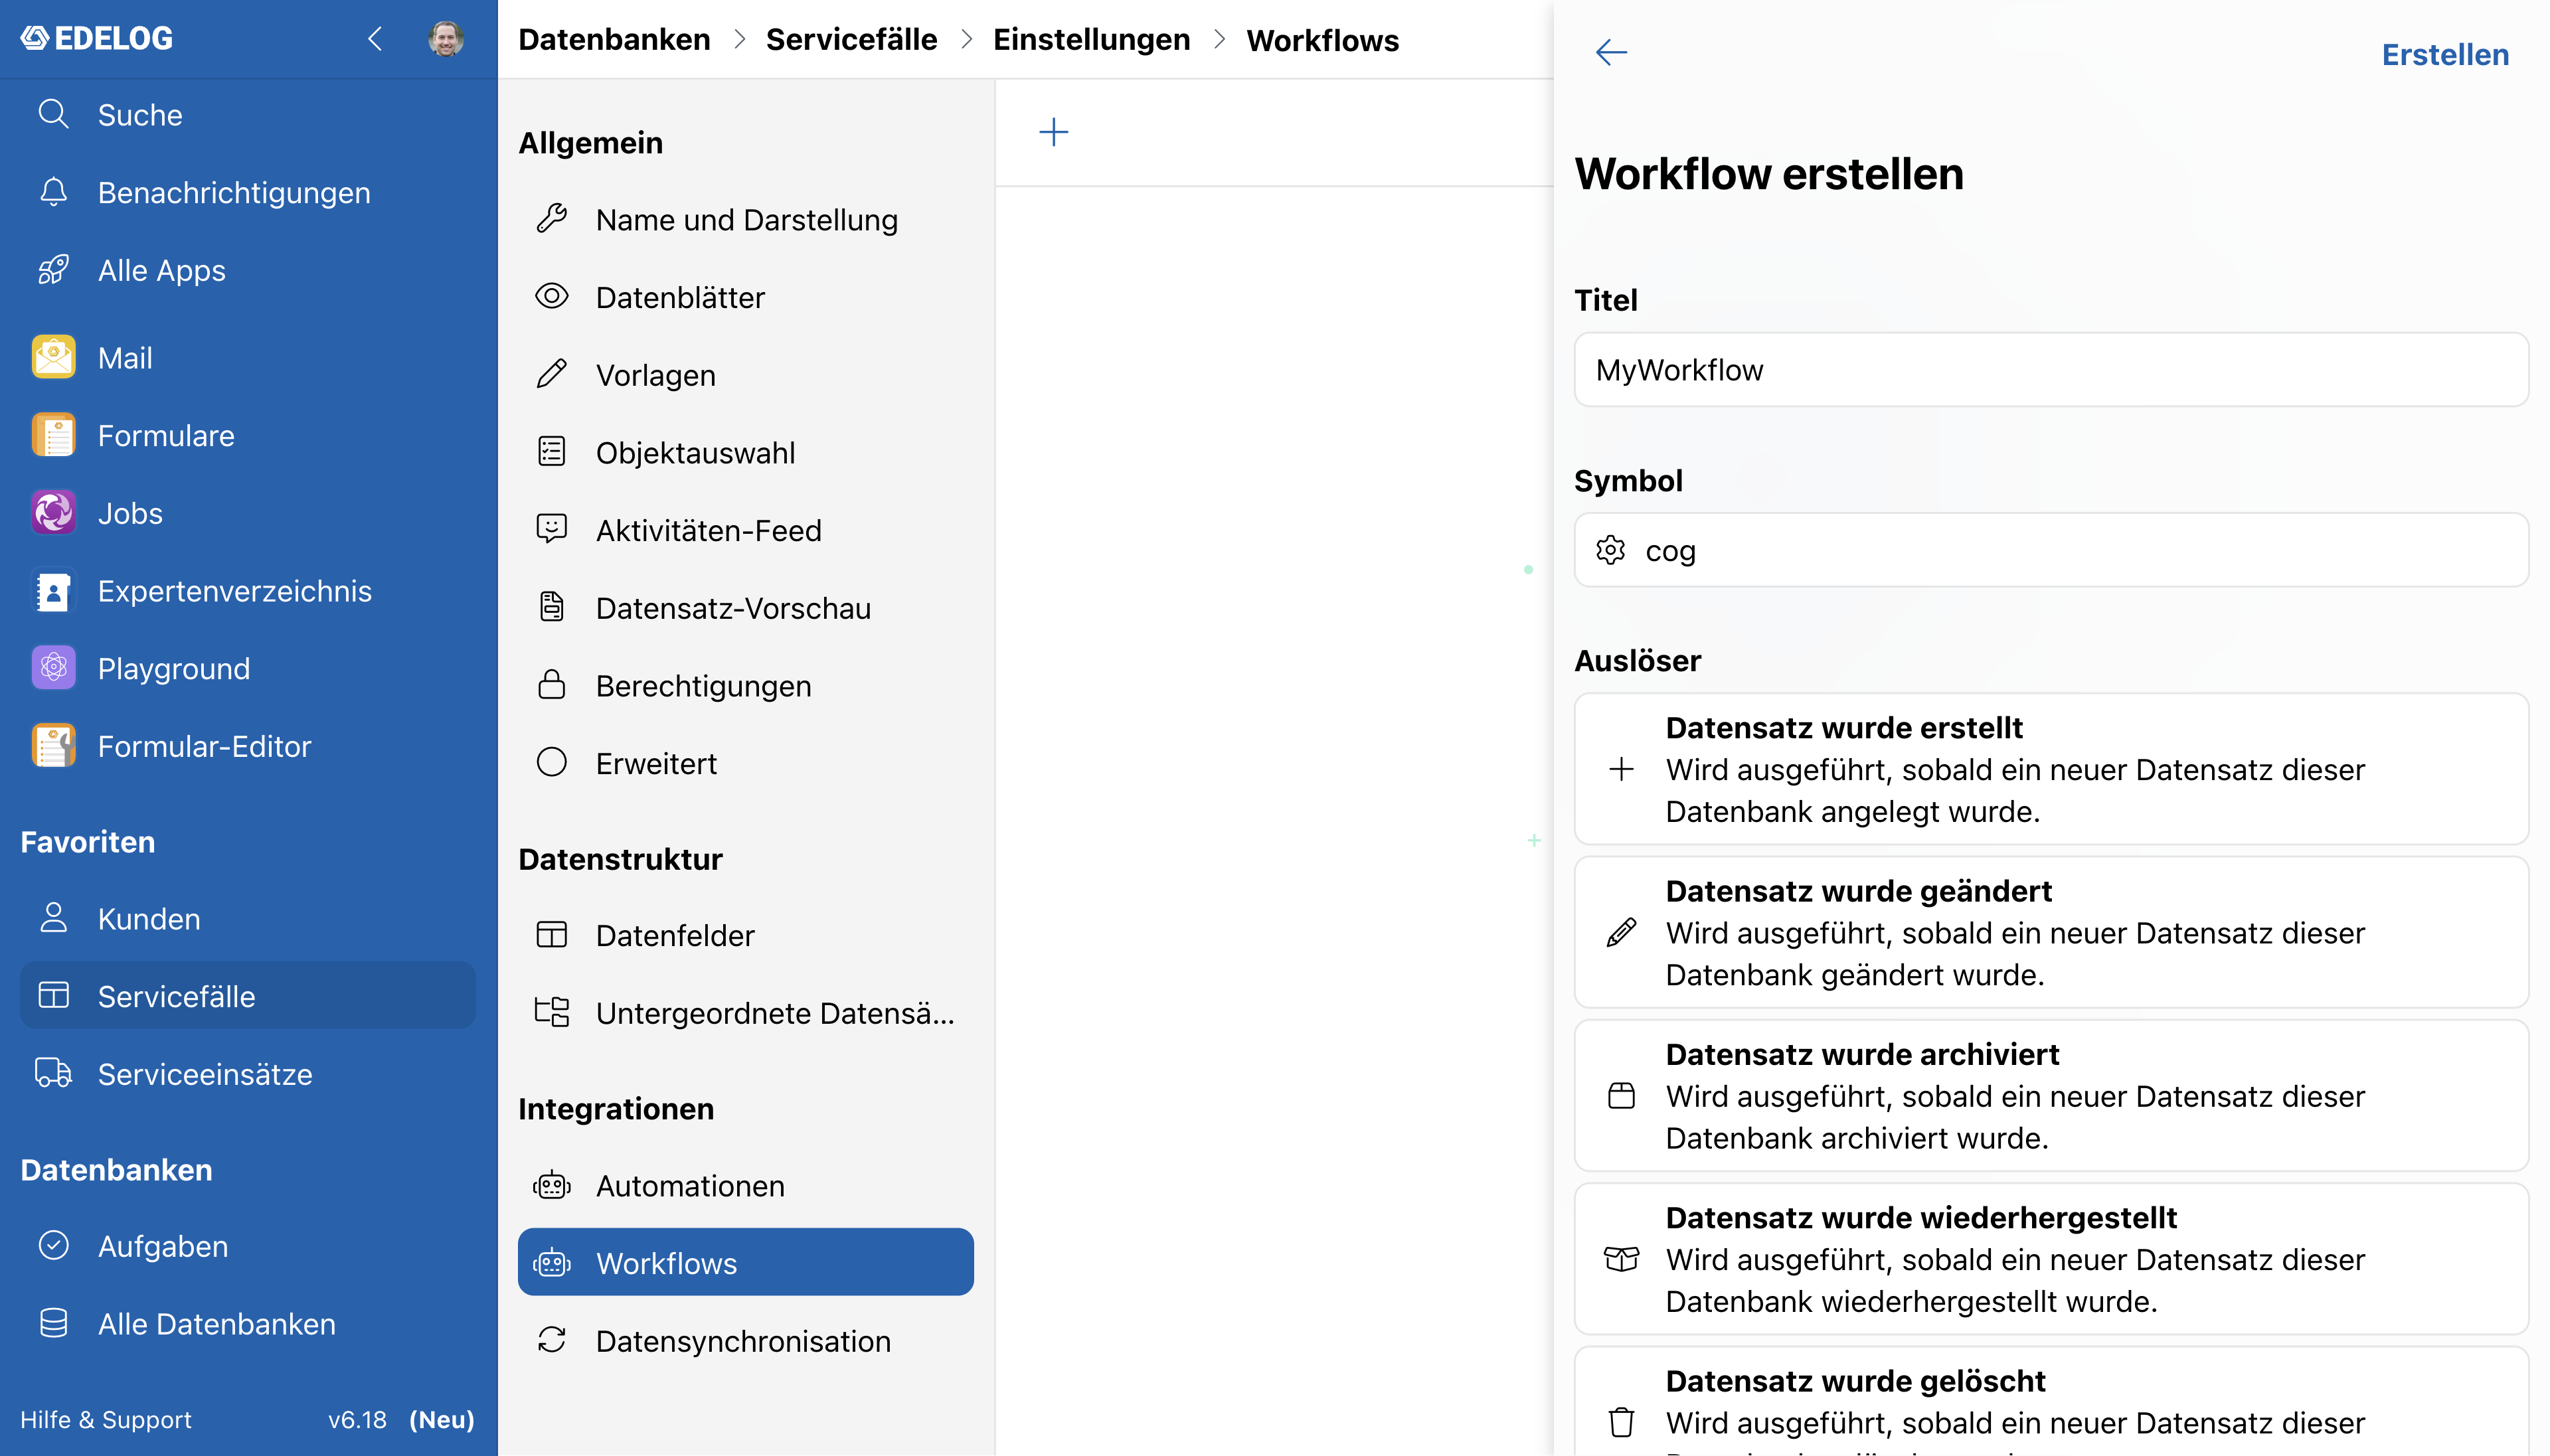Open the Suche search icon
Image resolution: width=2550 pixels, height=1456 pixels.
point(53,114)
